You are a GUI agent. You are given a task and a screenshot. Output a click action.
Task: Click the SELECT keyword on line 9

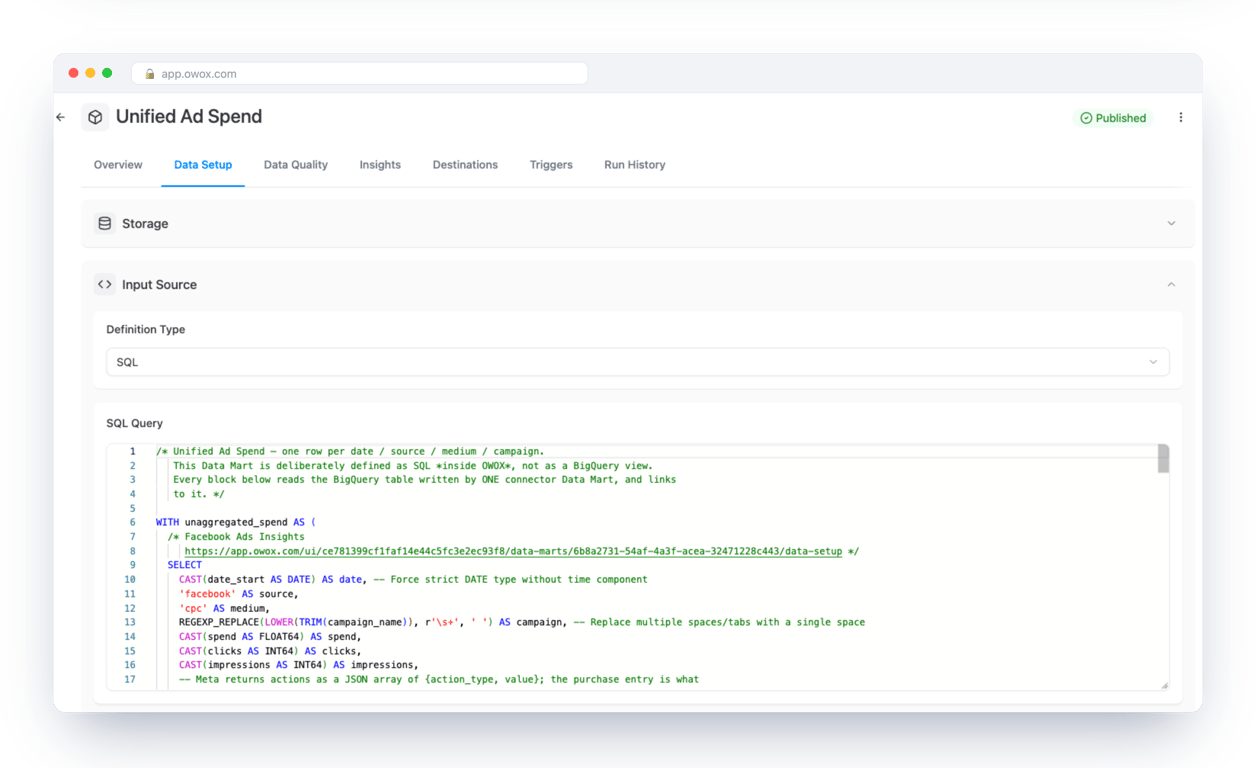[x=185, y=565]
